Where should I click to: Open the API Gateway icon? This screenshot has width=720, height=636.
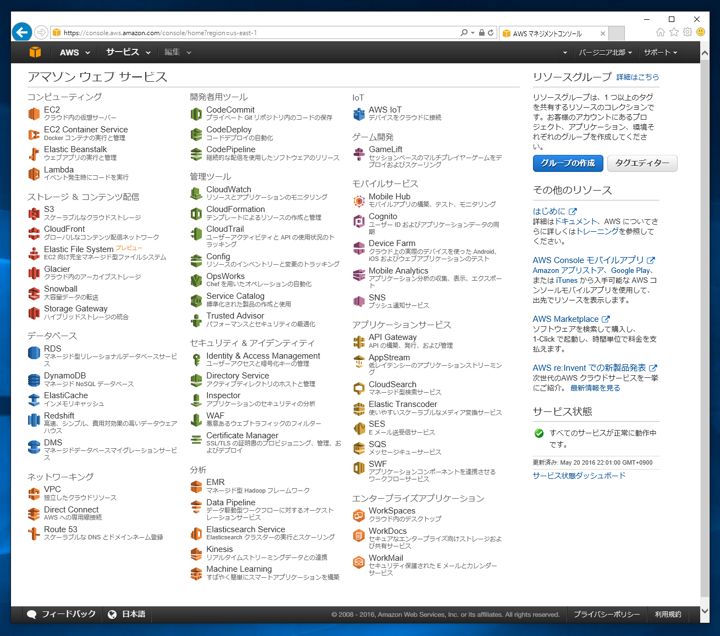coord(359,341)
